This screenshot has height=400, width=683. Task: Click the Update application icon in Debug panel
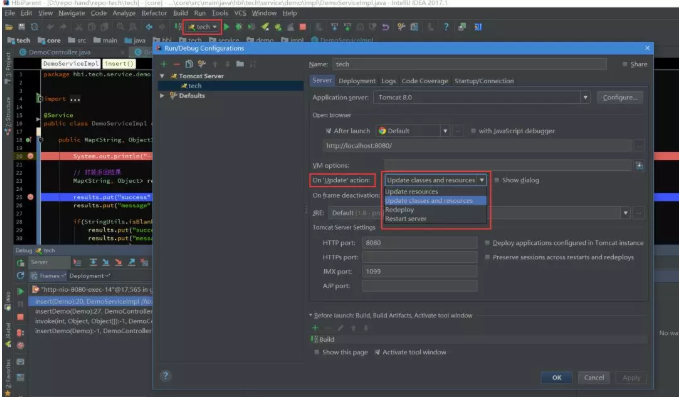point(20,276)
